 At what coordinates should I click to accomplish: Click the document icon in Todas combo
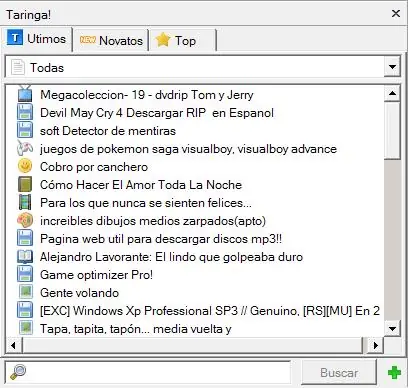(18, 67)
